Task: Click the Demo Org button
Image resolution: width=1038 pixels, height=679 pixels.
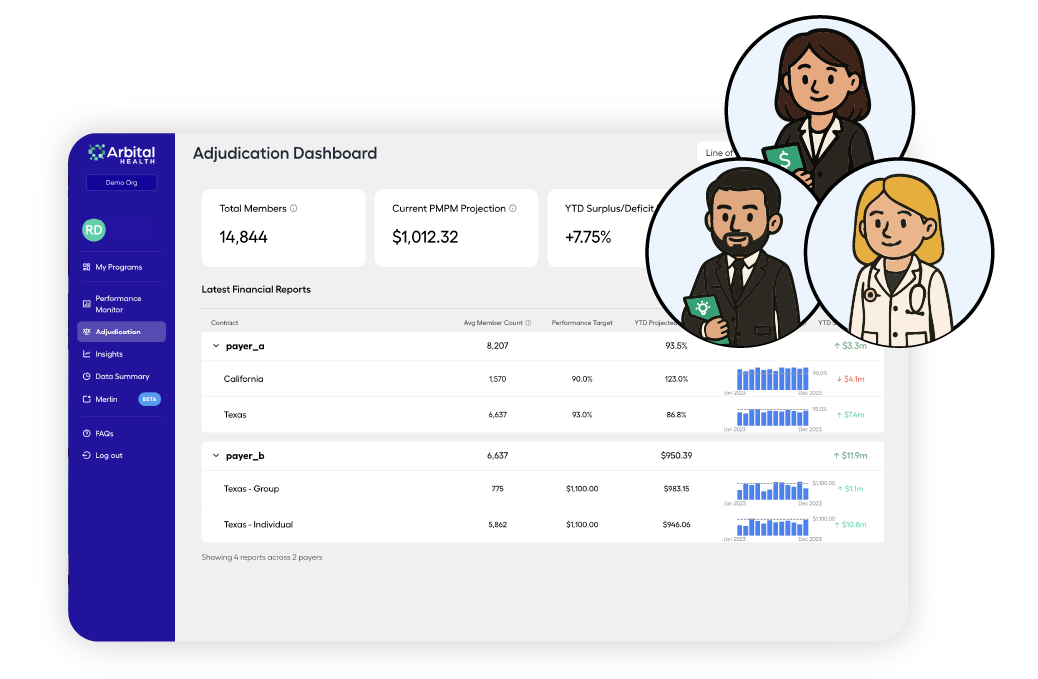Action: tap(120, 182)
